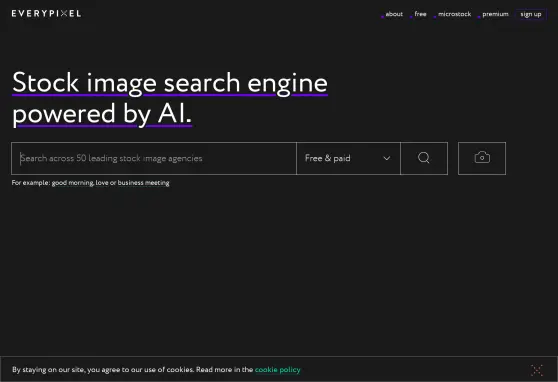Go to the free menu item
558x382 pixels.
coord(420,14)
